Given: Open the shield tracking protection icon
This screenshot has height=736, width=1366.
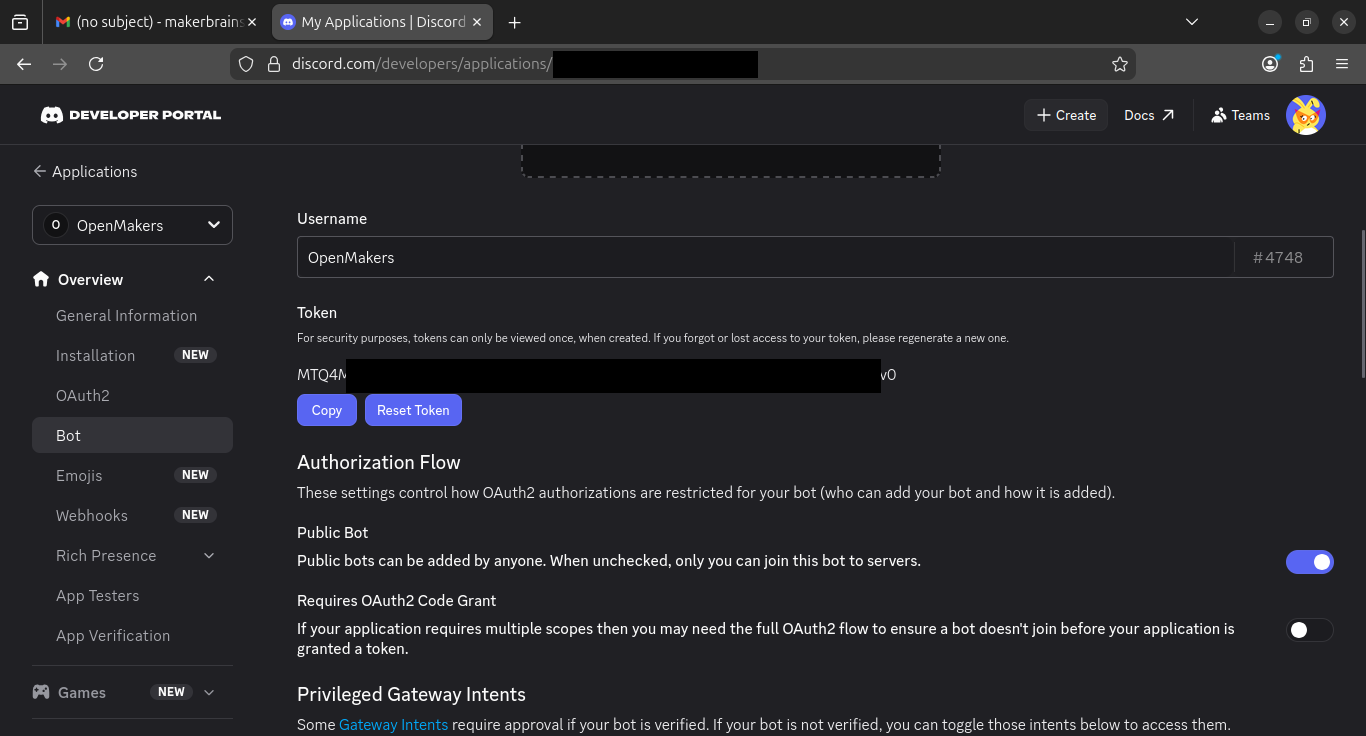Looking at the screenshot, I should 245,63.
